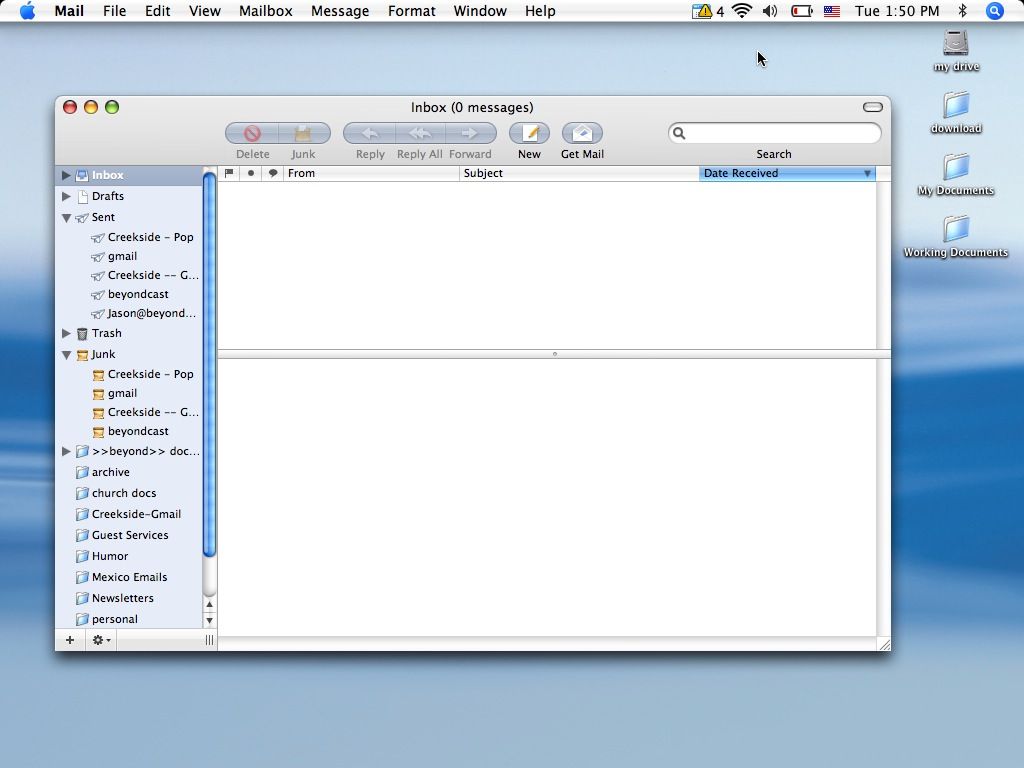This screenshot has width=1024, height=768.
Task: Open the gear action menu
Action: coord(101,640)
